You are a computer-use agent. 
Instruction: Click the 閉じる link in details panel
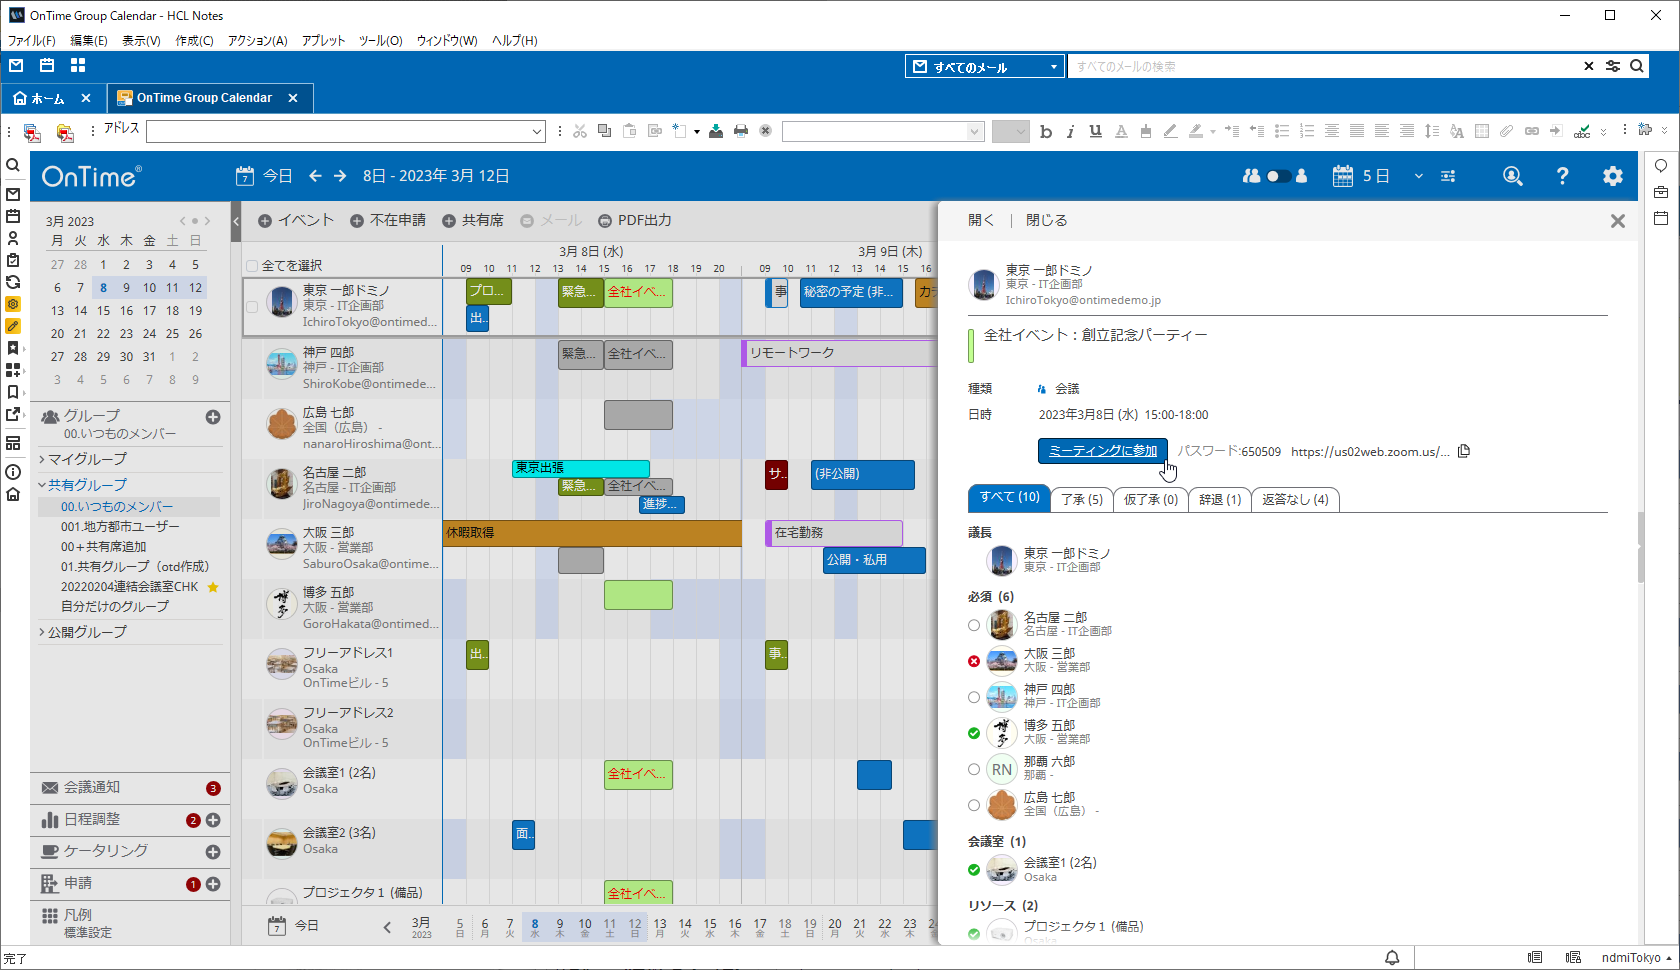coord(1046,220)
